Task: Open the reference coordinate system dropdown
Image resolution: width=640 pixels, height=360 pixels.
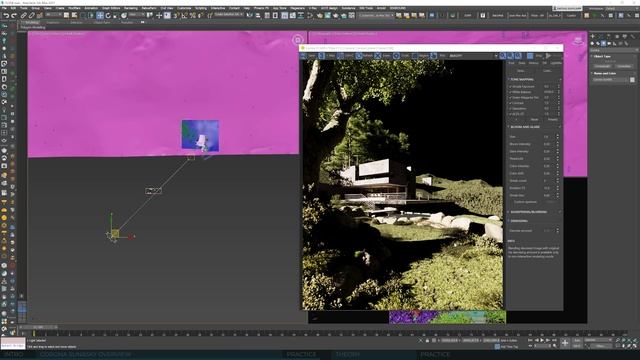Action: pyautogui.click(x=135, y=16)
